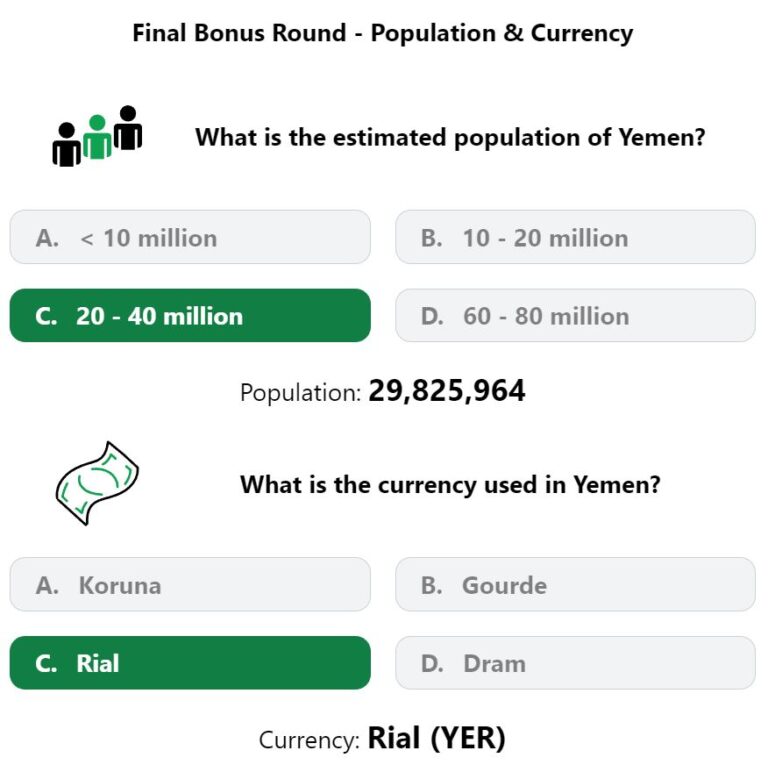The height and width of the screenshot is (772, 768).
Task: Select the highlighted answer 20 - 40 million
Action: [x=190, y=316]
